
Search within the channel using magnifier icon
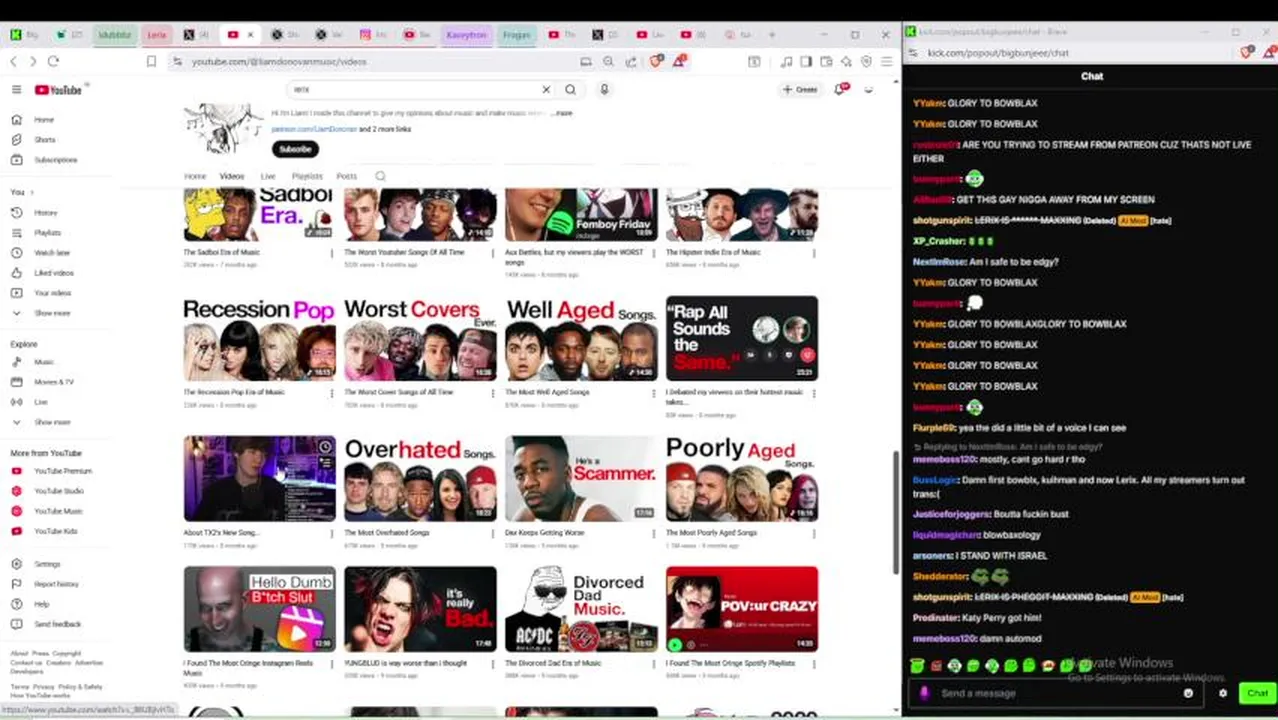click(x=380, y=176)
